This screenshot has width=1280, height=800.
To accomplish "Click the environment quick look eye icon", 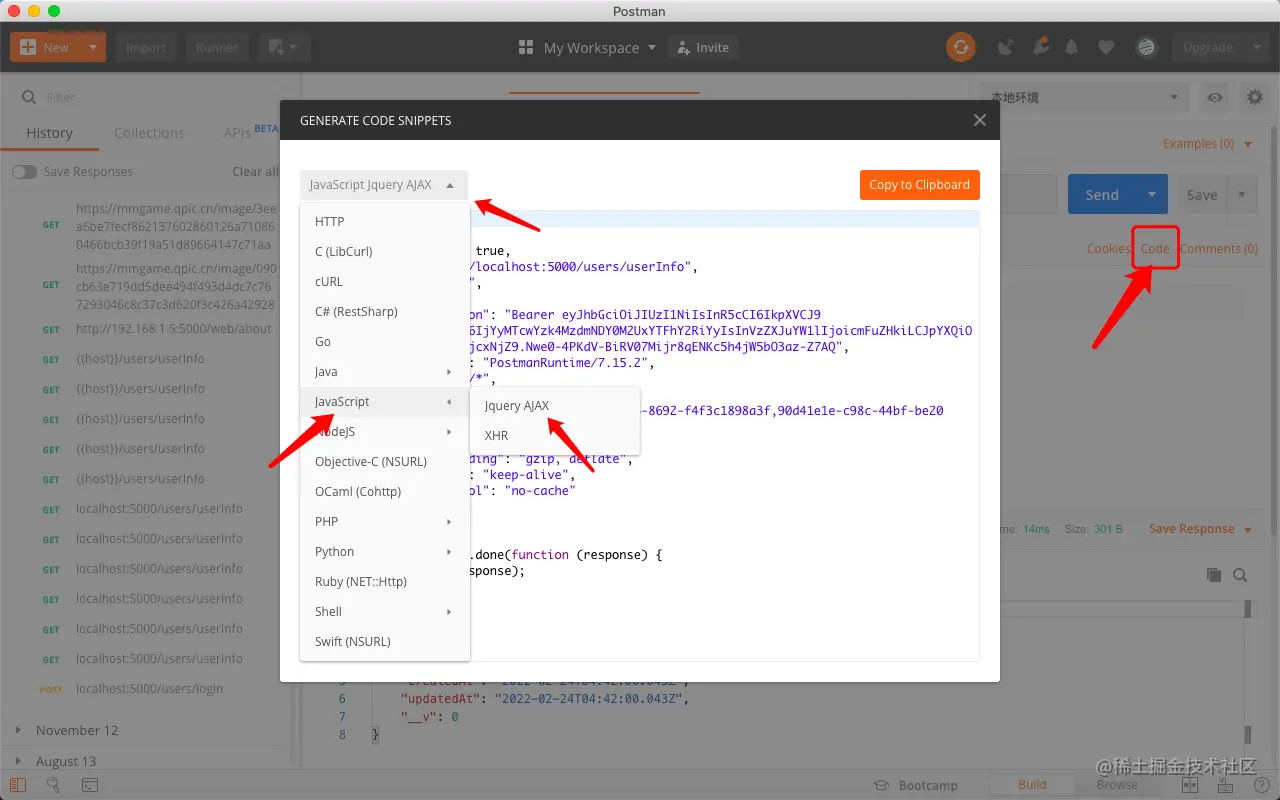I will (x=1215, y=97).
